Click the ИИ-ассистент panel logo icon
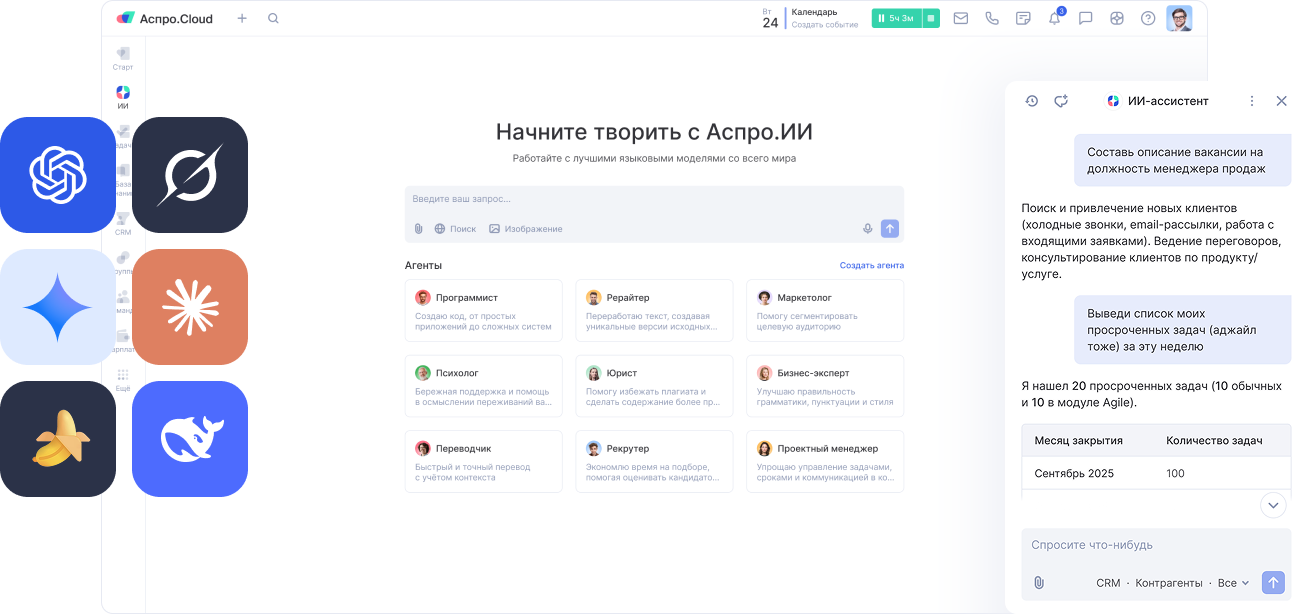1308x614 pixels. pos(1113,101)
